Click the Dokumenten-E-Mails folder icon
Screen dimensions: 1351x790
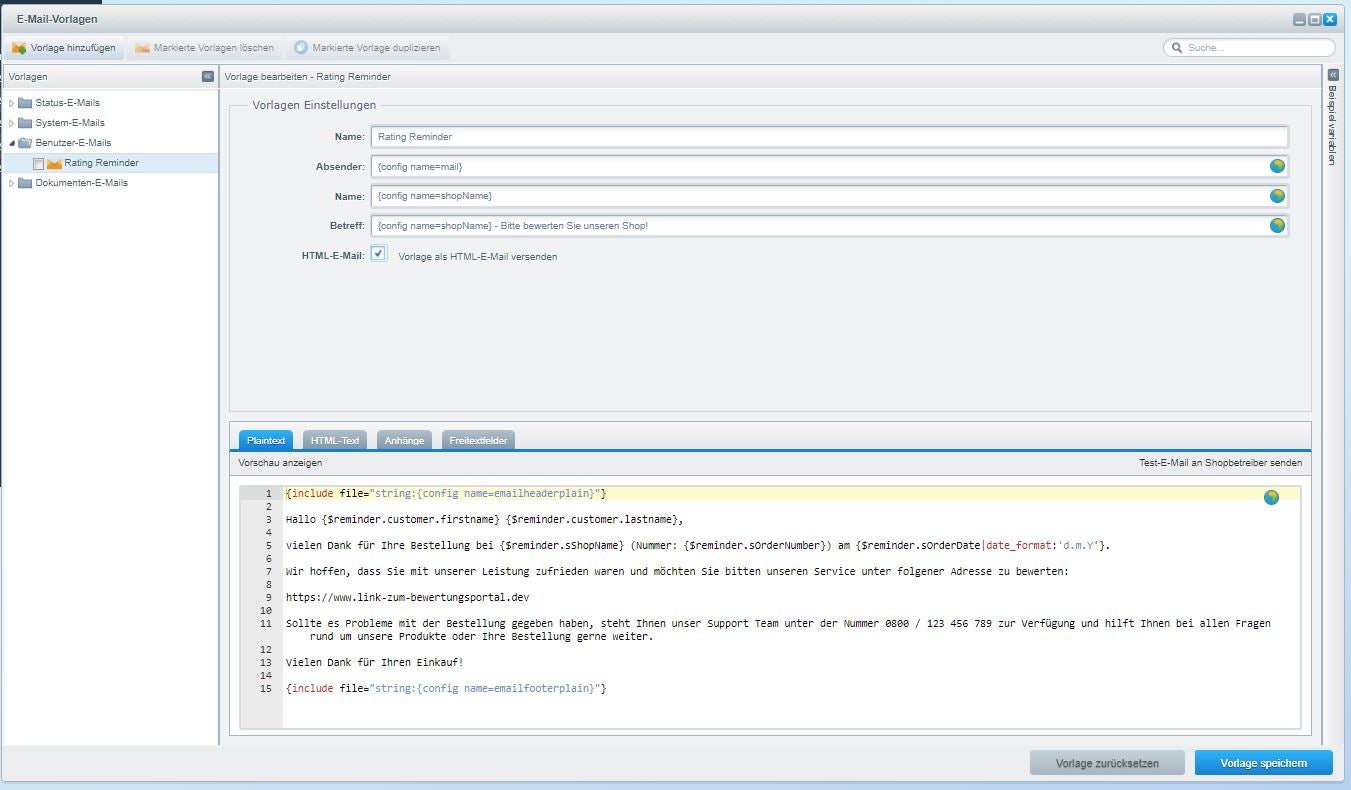(x=25, y=183)
